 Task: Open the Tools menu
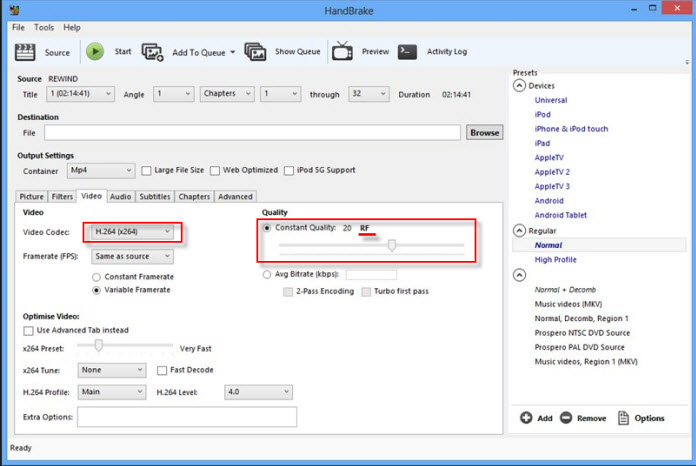[x=43, y=27]
